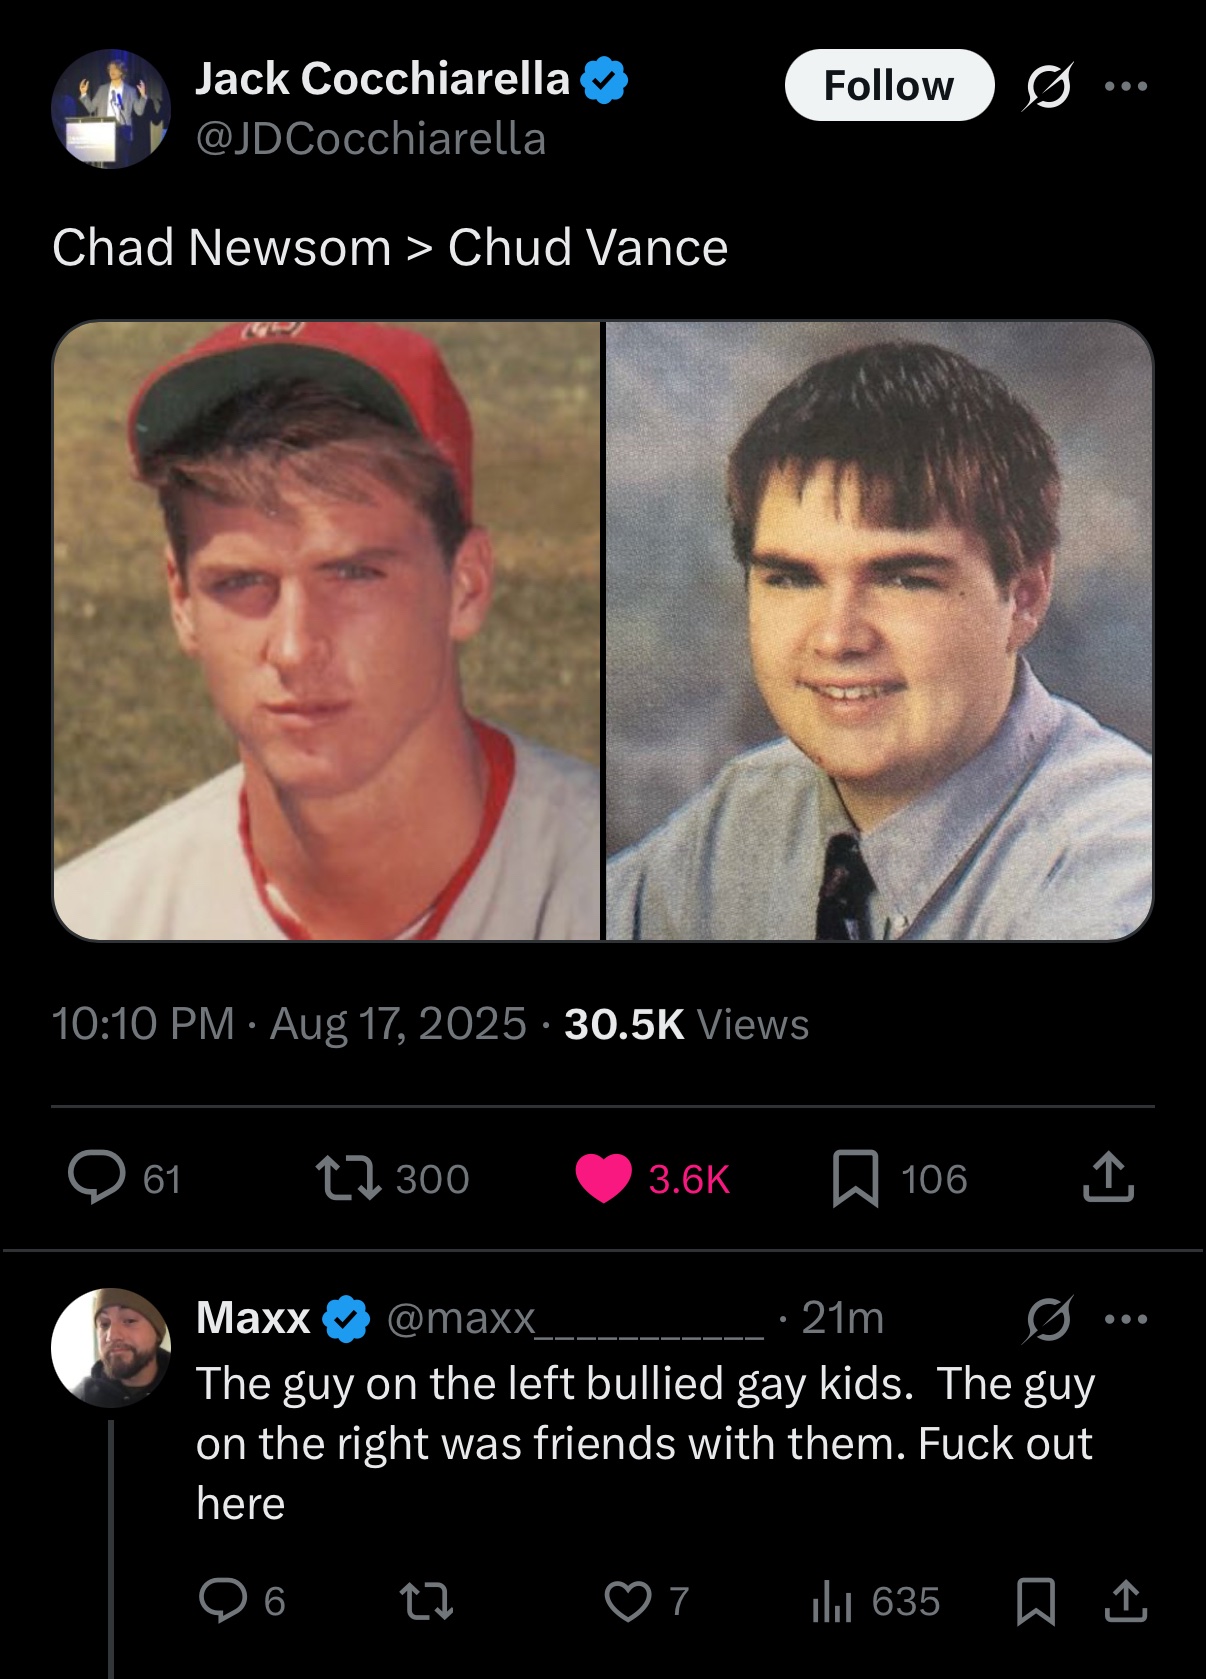View analytics showing 635 views on reply
Image resolution: width=1206 pixels, height=1679 pixels.
pos(875,1601)
